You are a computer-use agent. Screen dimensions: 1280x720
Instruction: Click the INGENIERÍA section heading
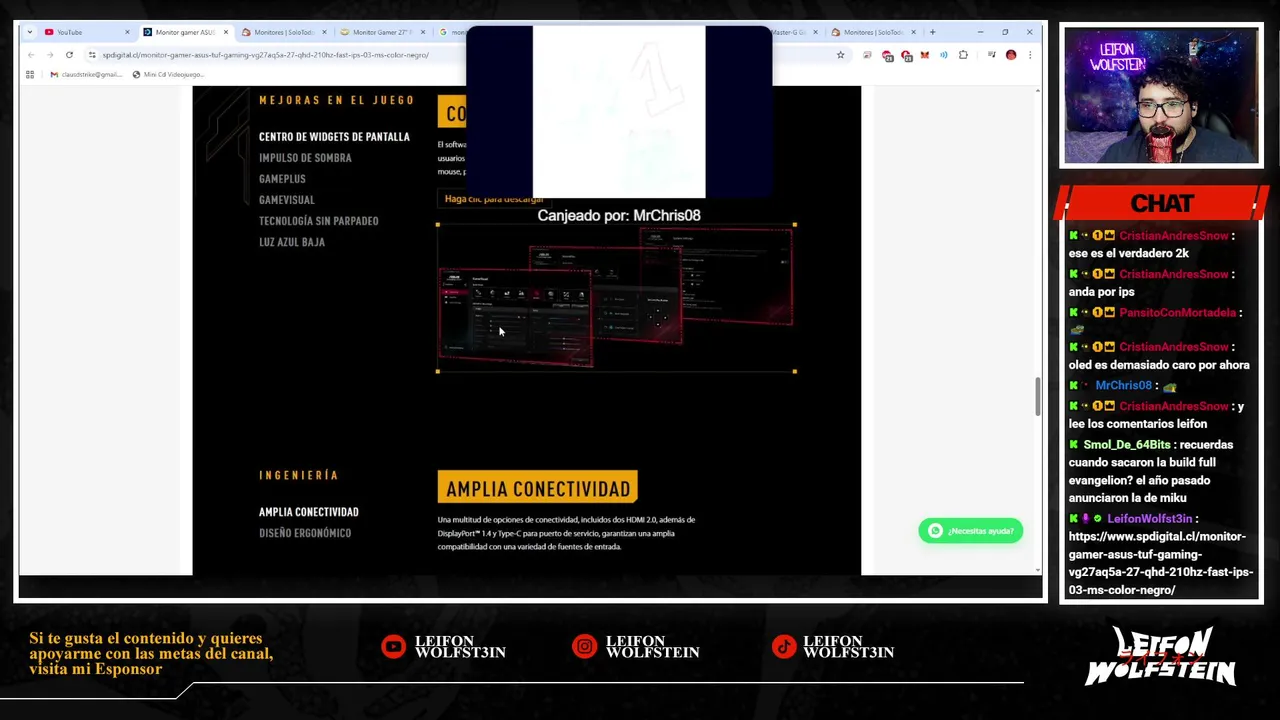pos(298,475)
